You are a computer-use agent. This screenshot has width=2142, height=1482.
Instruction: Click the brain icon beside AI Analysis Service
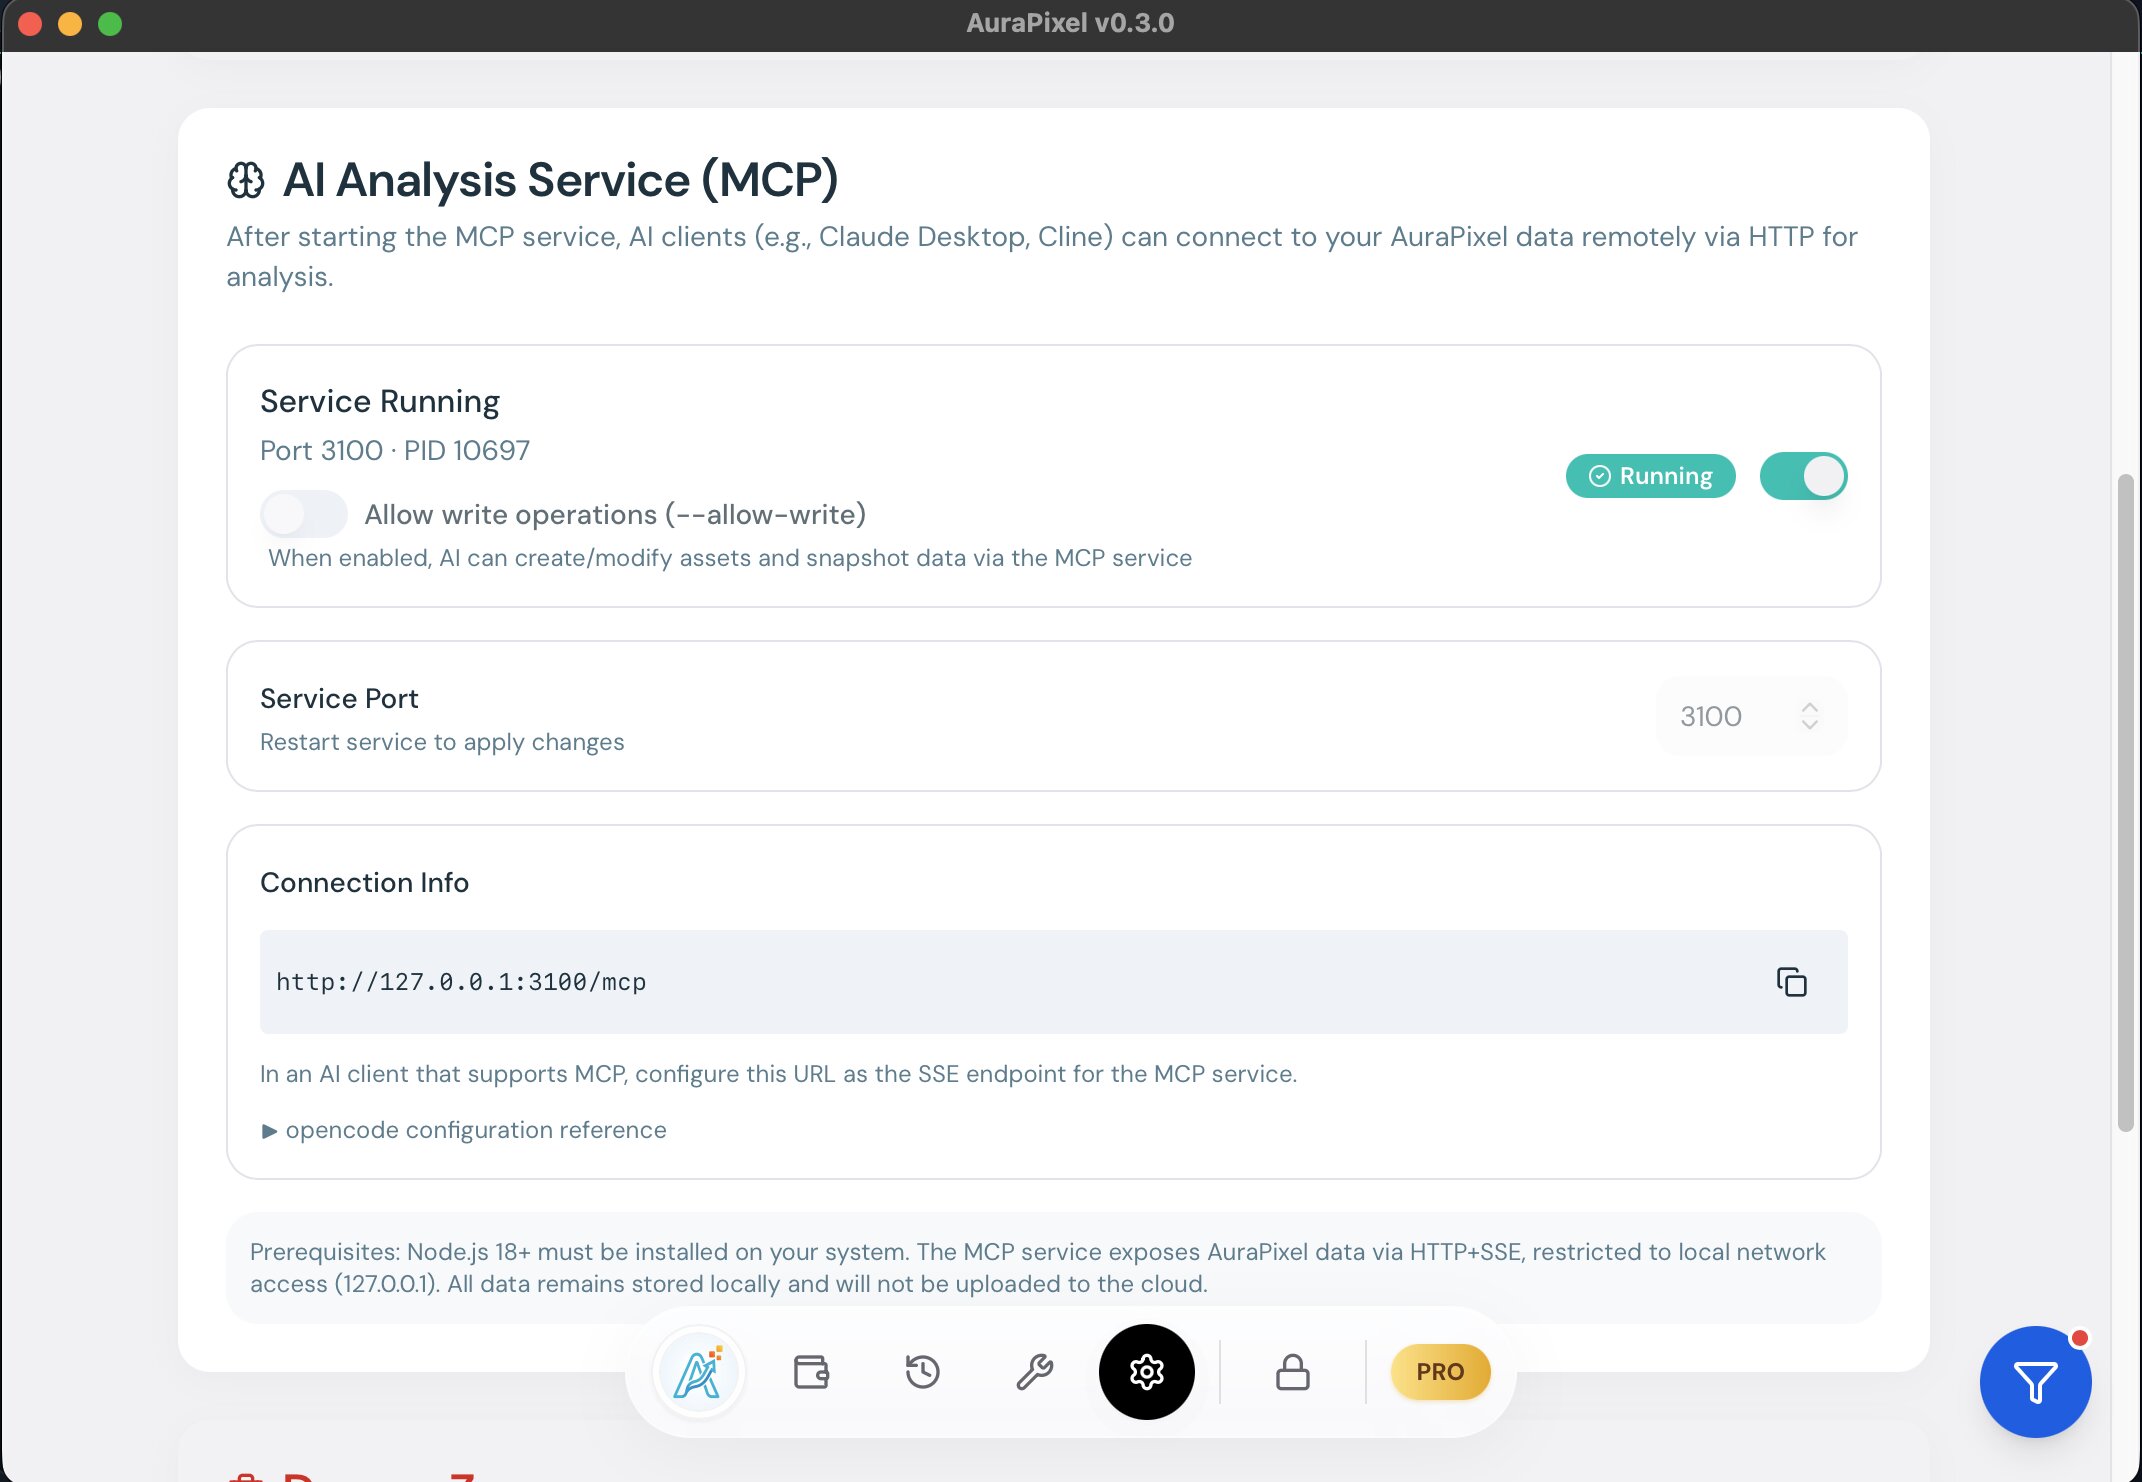[246, 181]
